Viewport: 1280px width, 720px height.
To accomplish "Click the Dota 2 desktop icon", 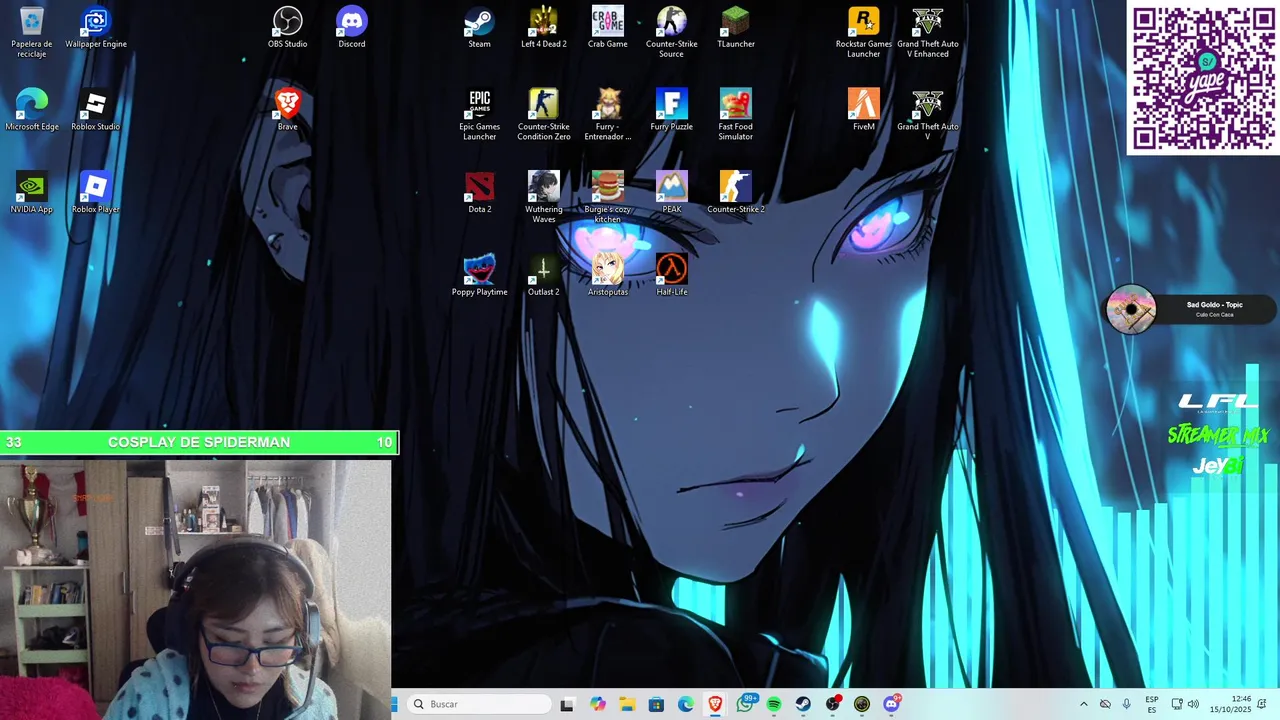I will click(x=480, y=193).
